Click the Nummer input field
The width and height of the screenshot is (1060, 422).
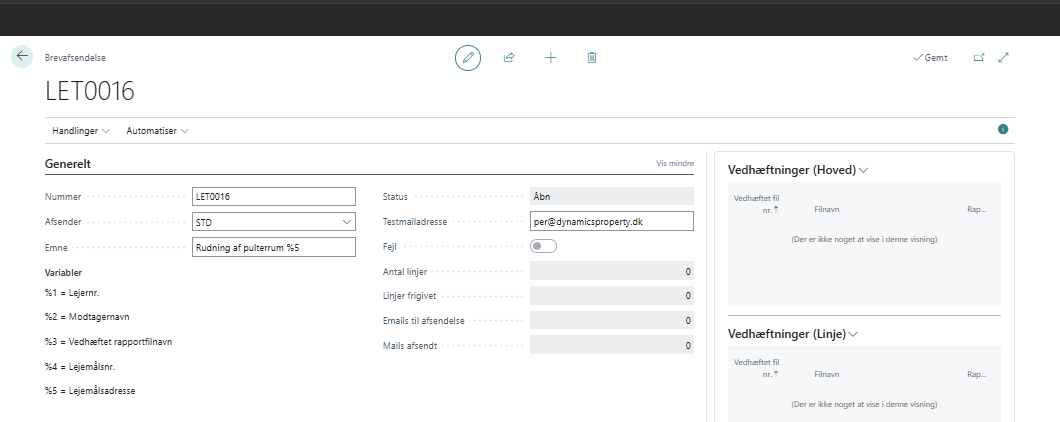click(273, 197)
